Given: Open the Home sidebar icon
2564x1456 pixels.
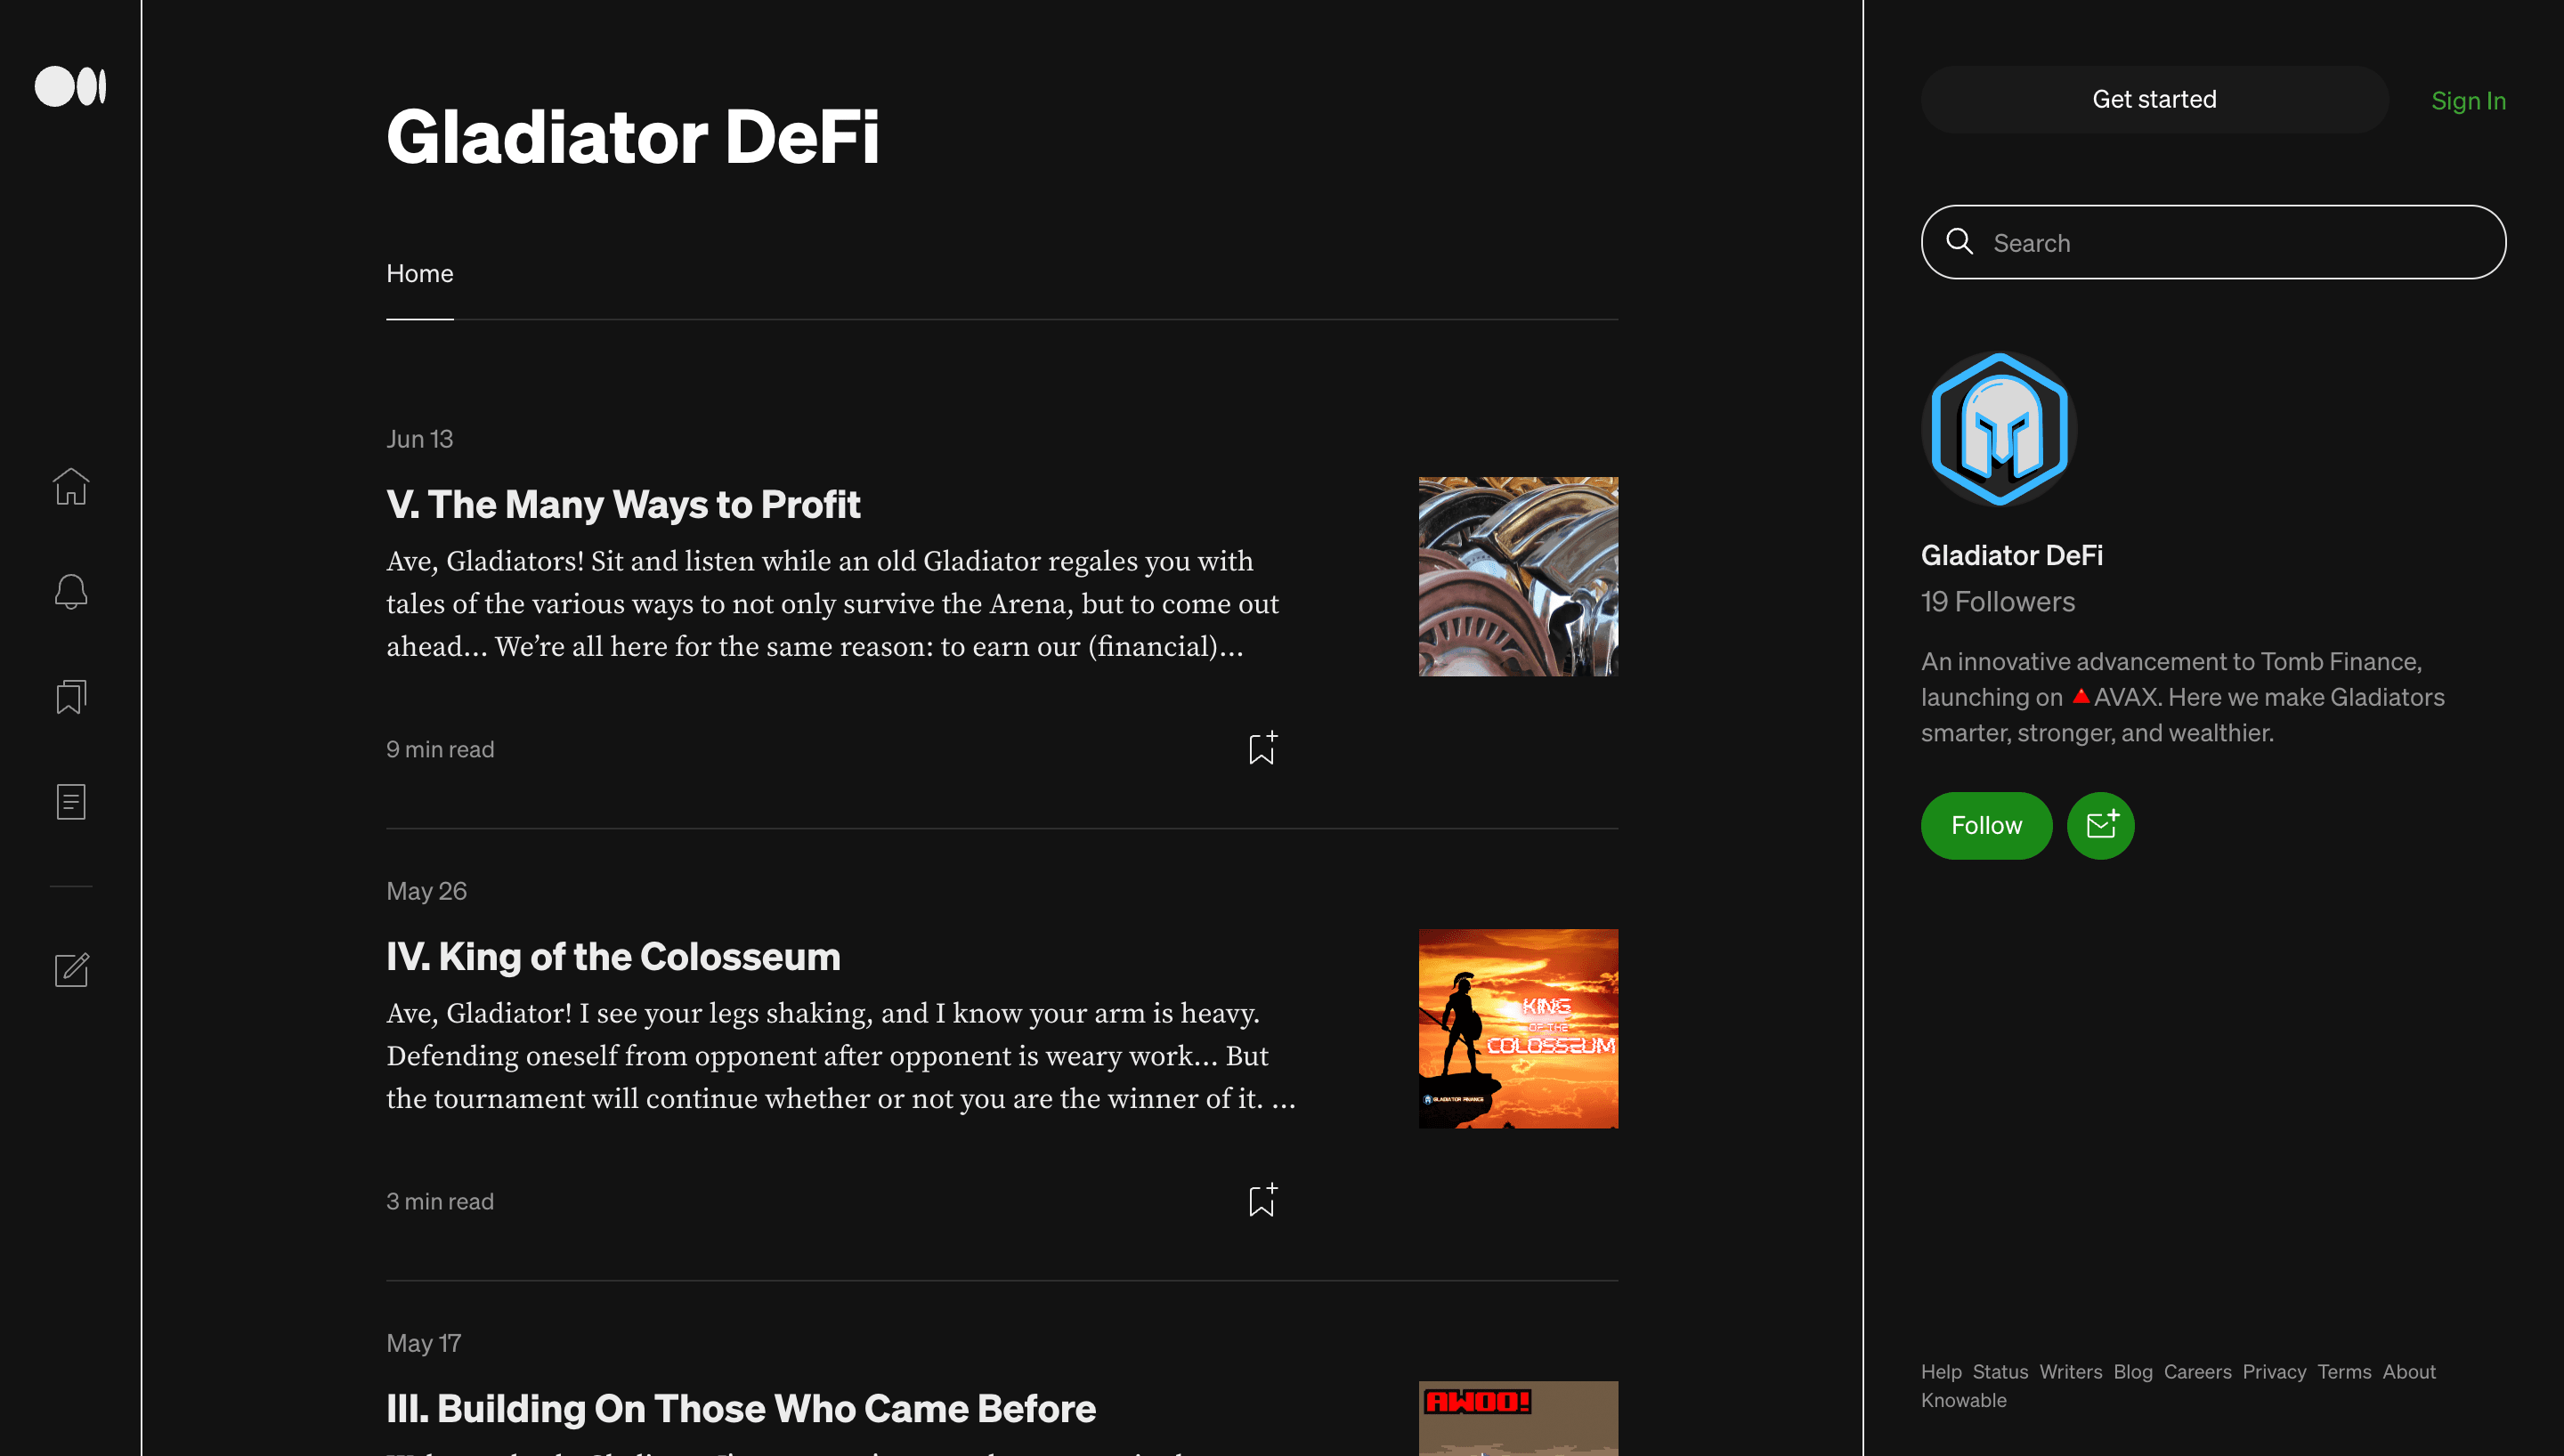Looking at the screenshot, I should (71, 487).
